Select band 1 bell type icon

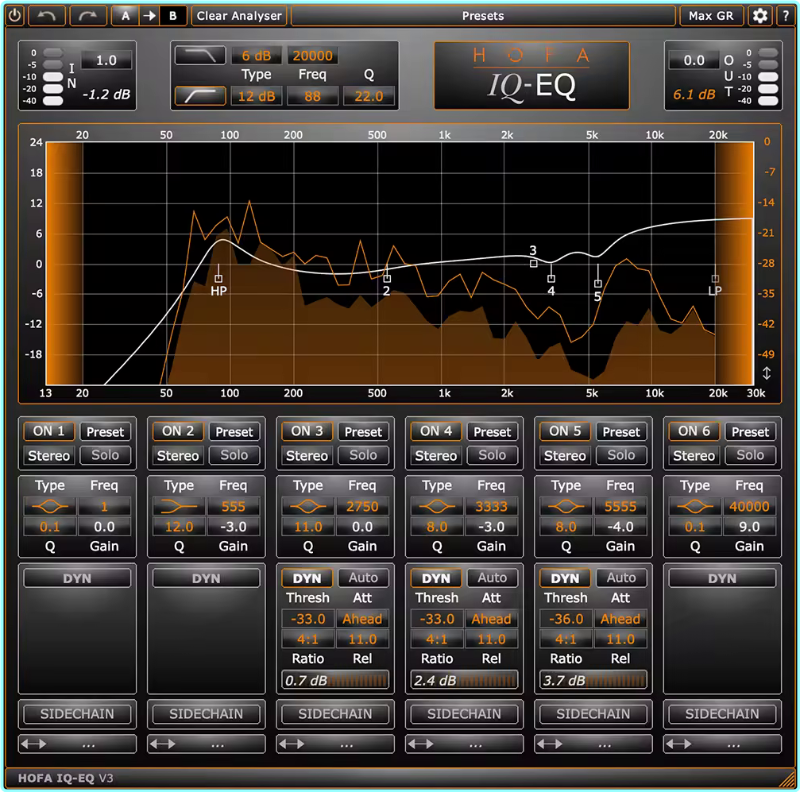49,506
